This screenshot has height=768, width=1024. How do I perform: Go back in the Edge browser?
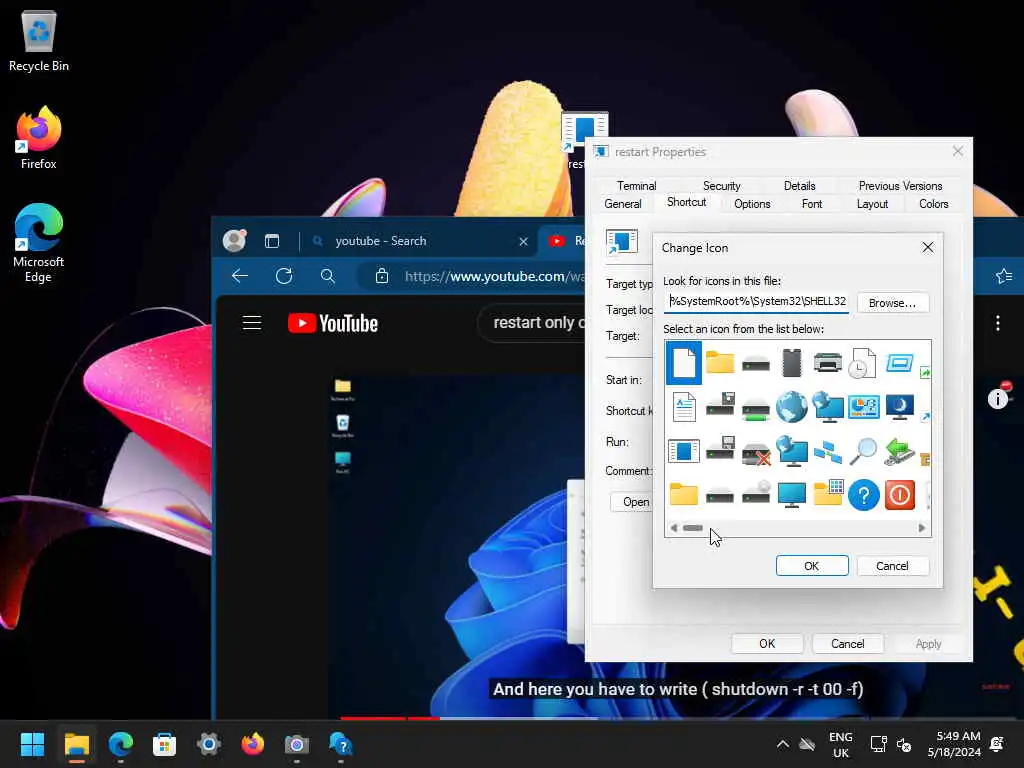pos(240,276)
